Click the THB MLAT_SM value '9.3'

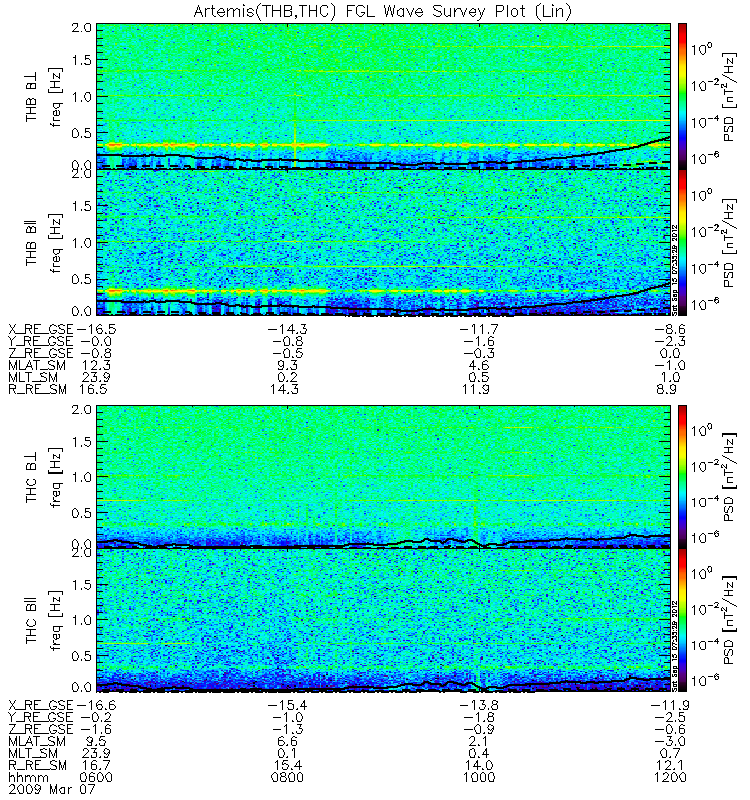(288, 365)
